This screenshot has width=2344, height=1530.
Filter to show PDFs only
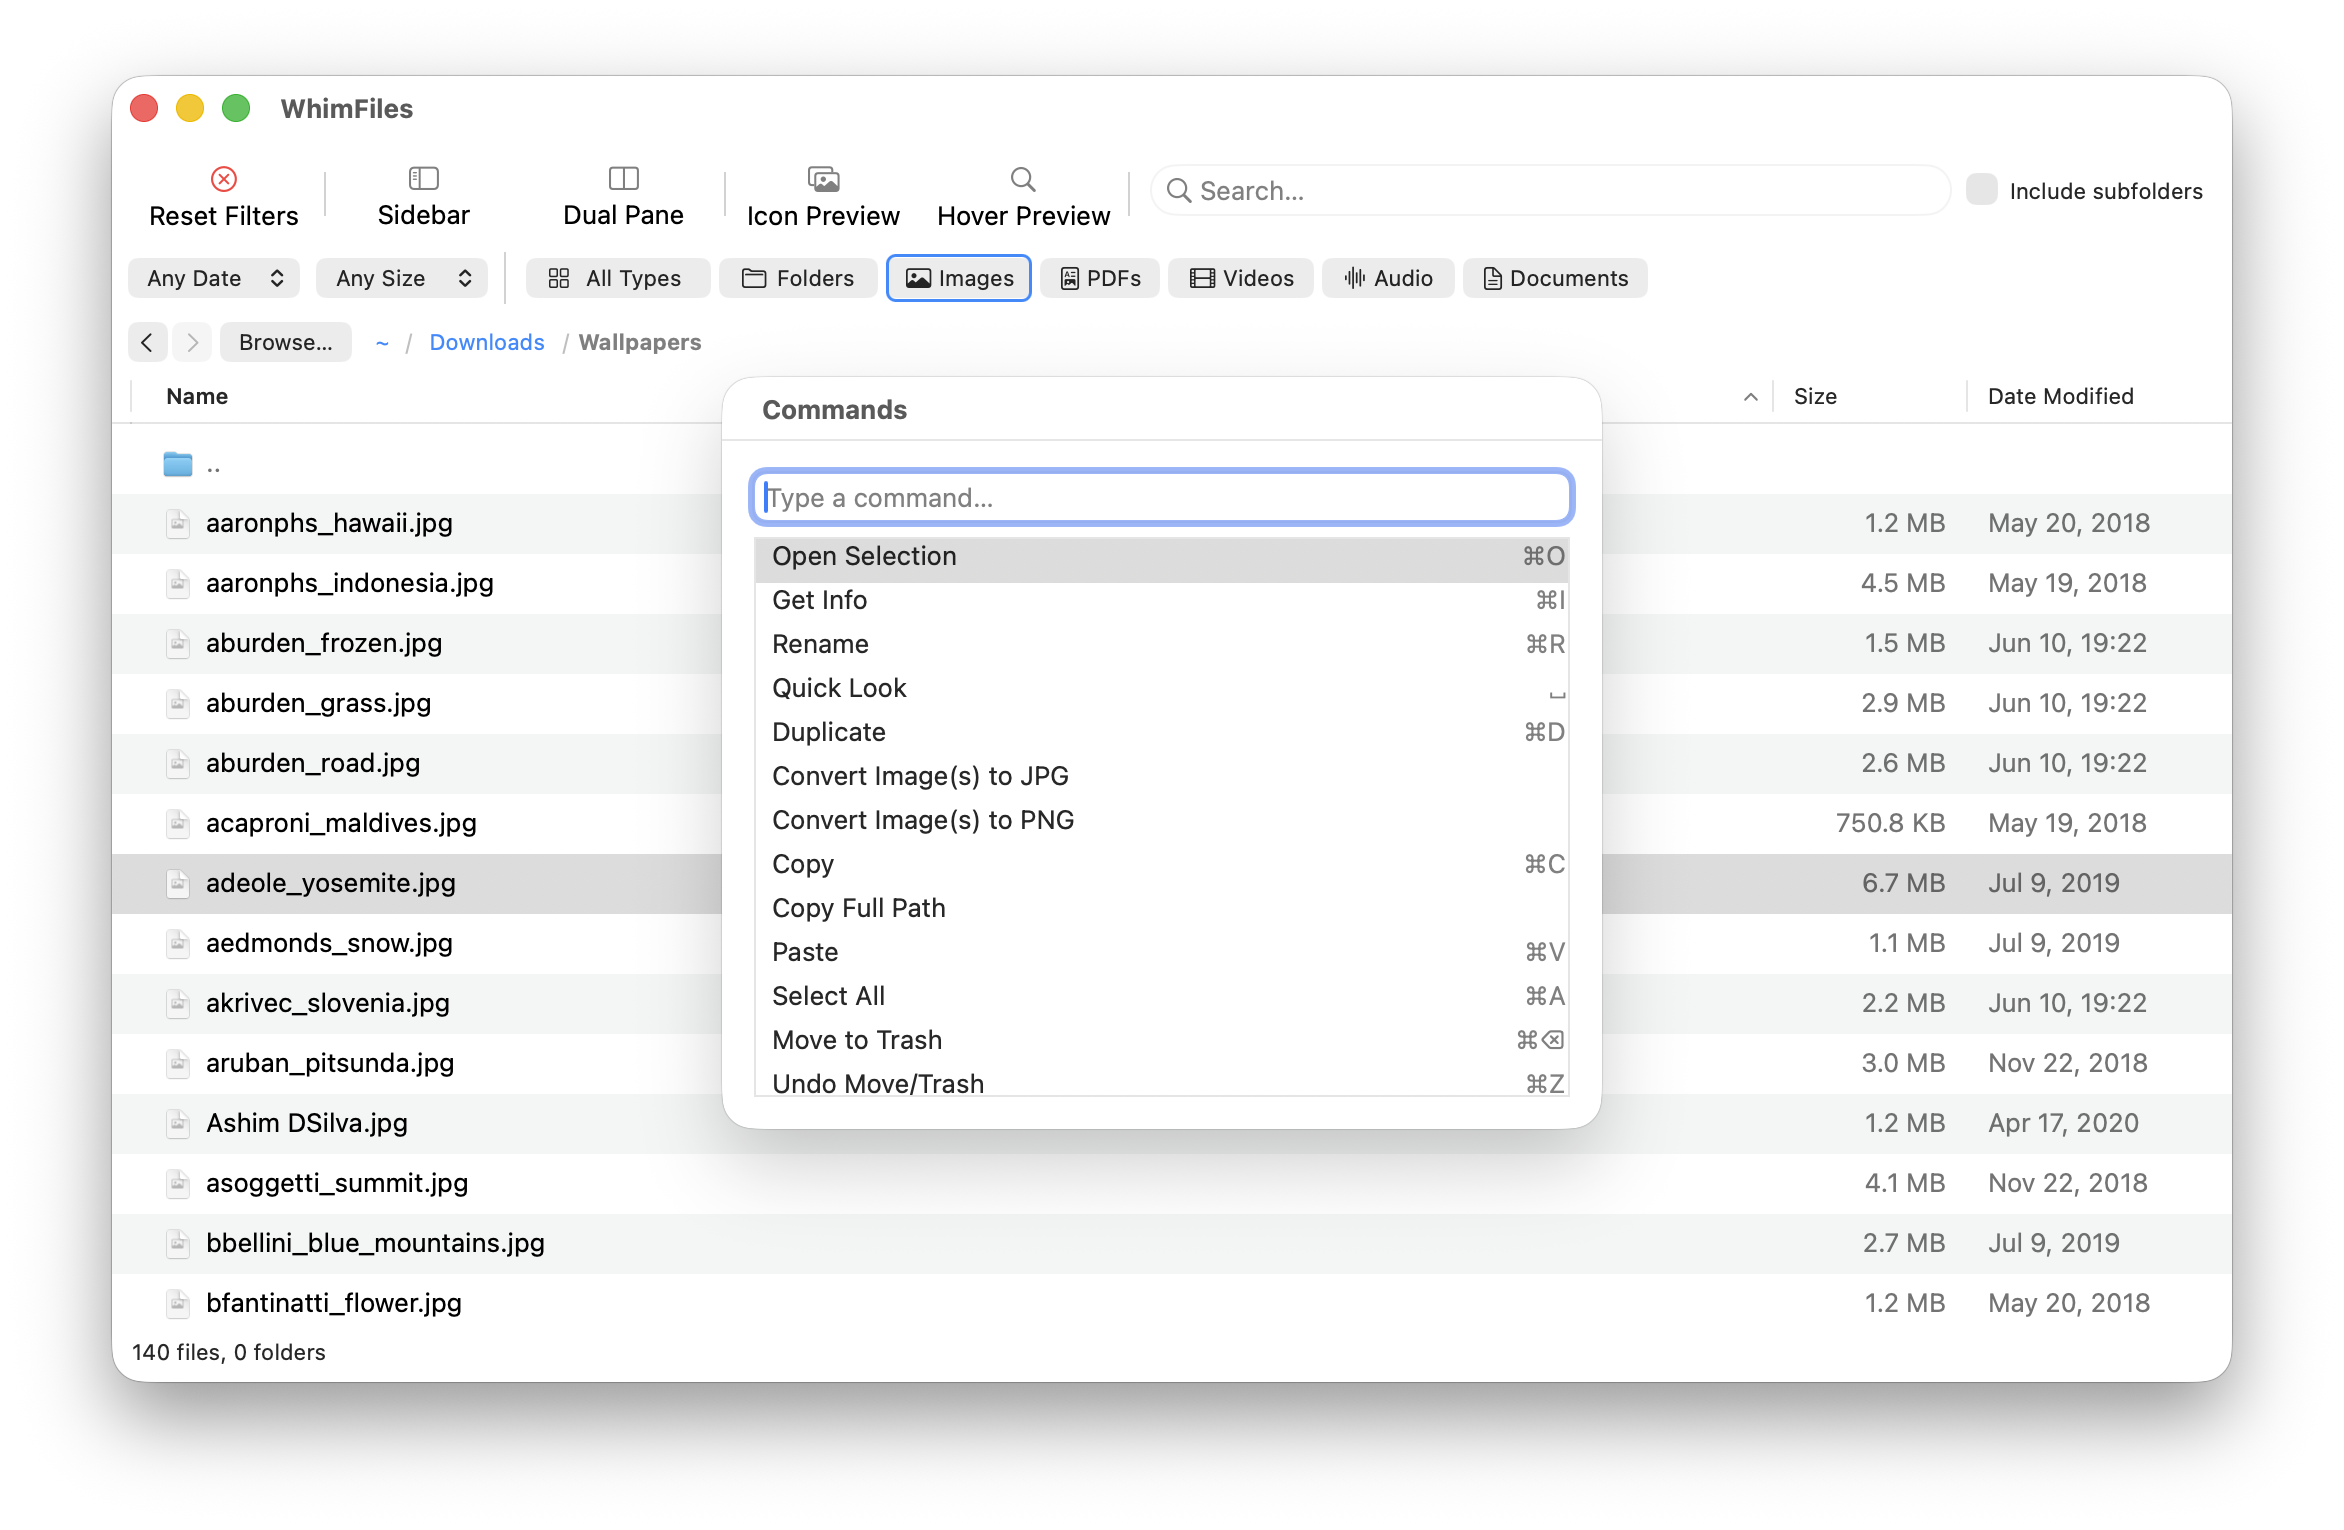[1100, 278]
